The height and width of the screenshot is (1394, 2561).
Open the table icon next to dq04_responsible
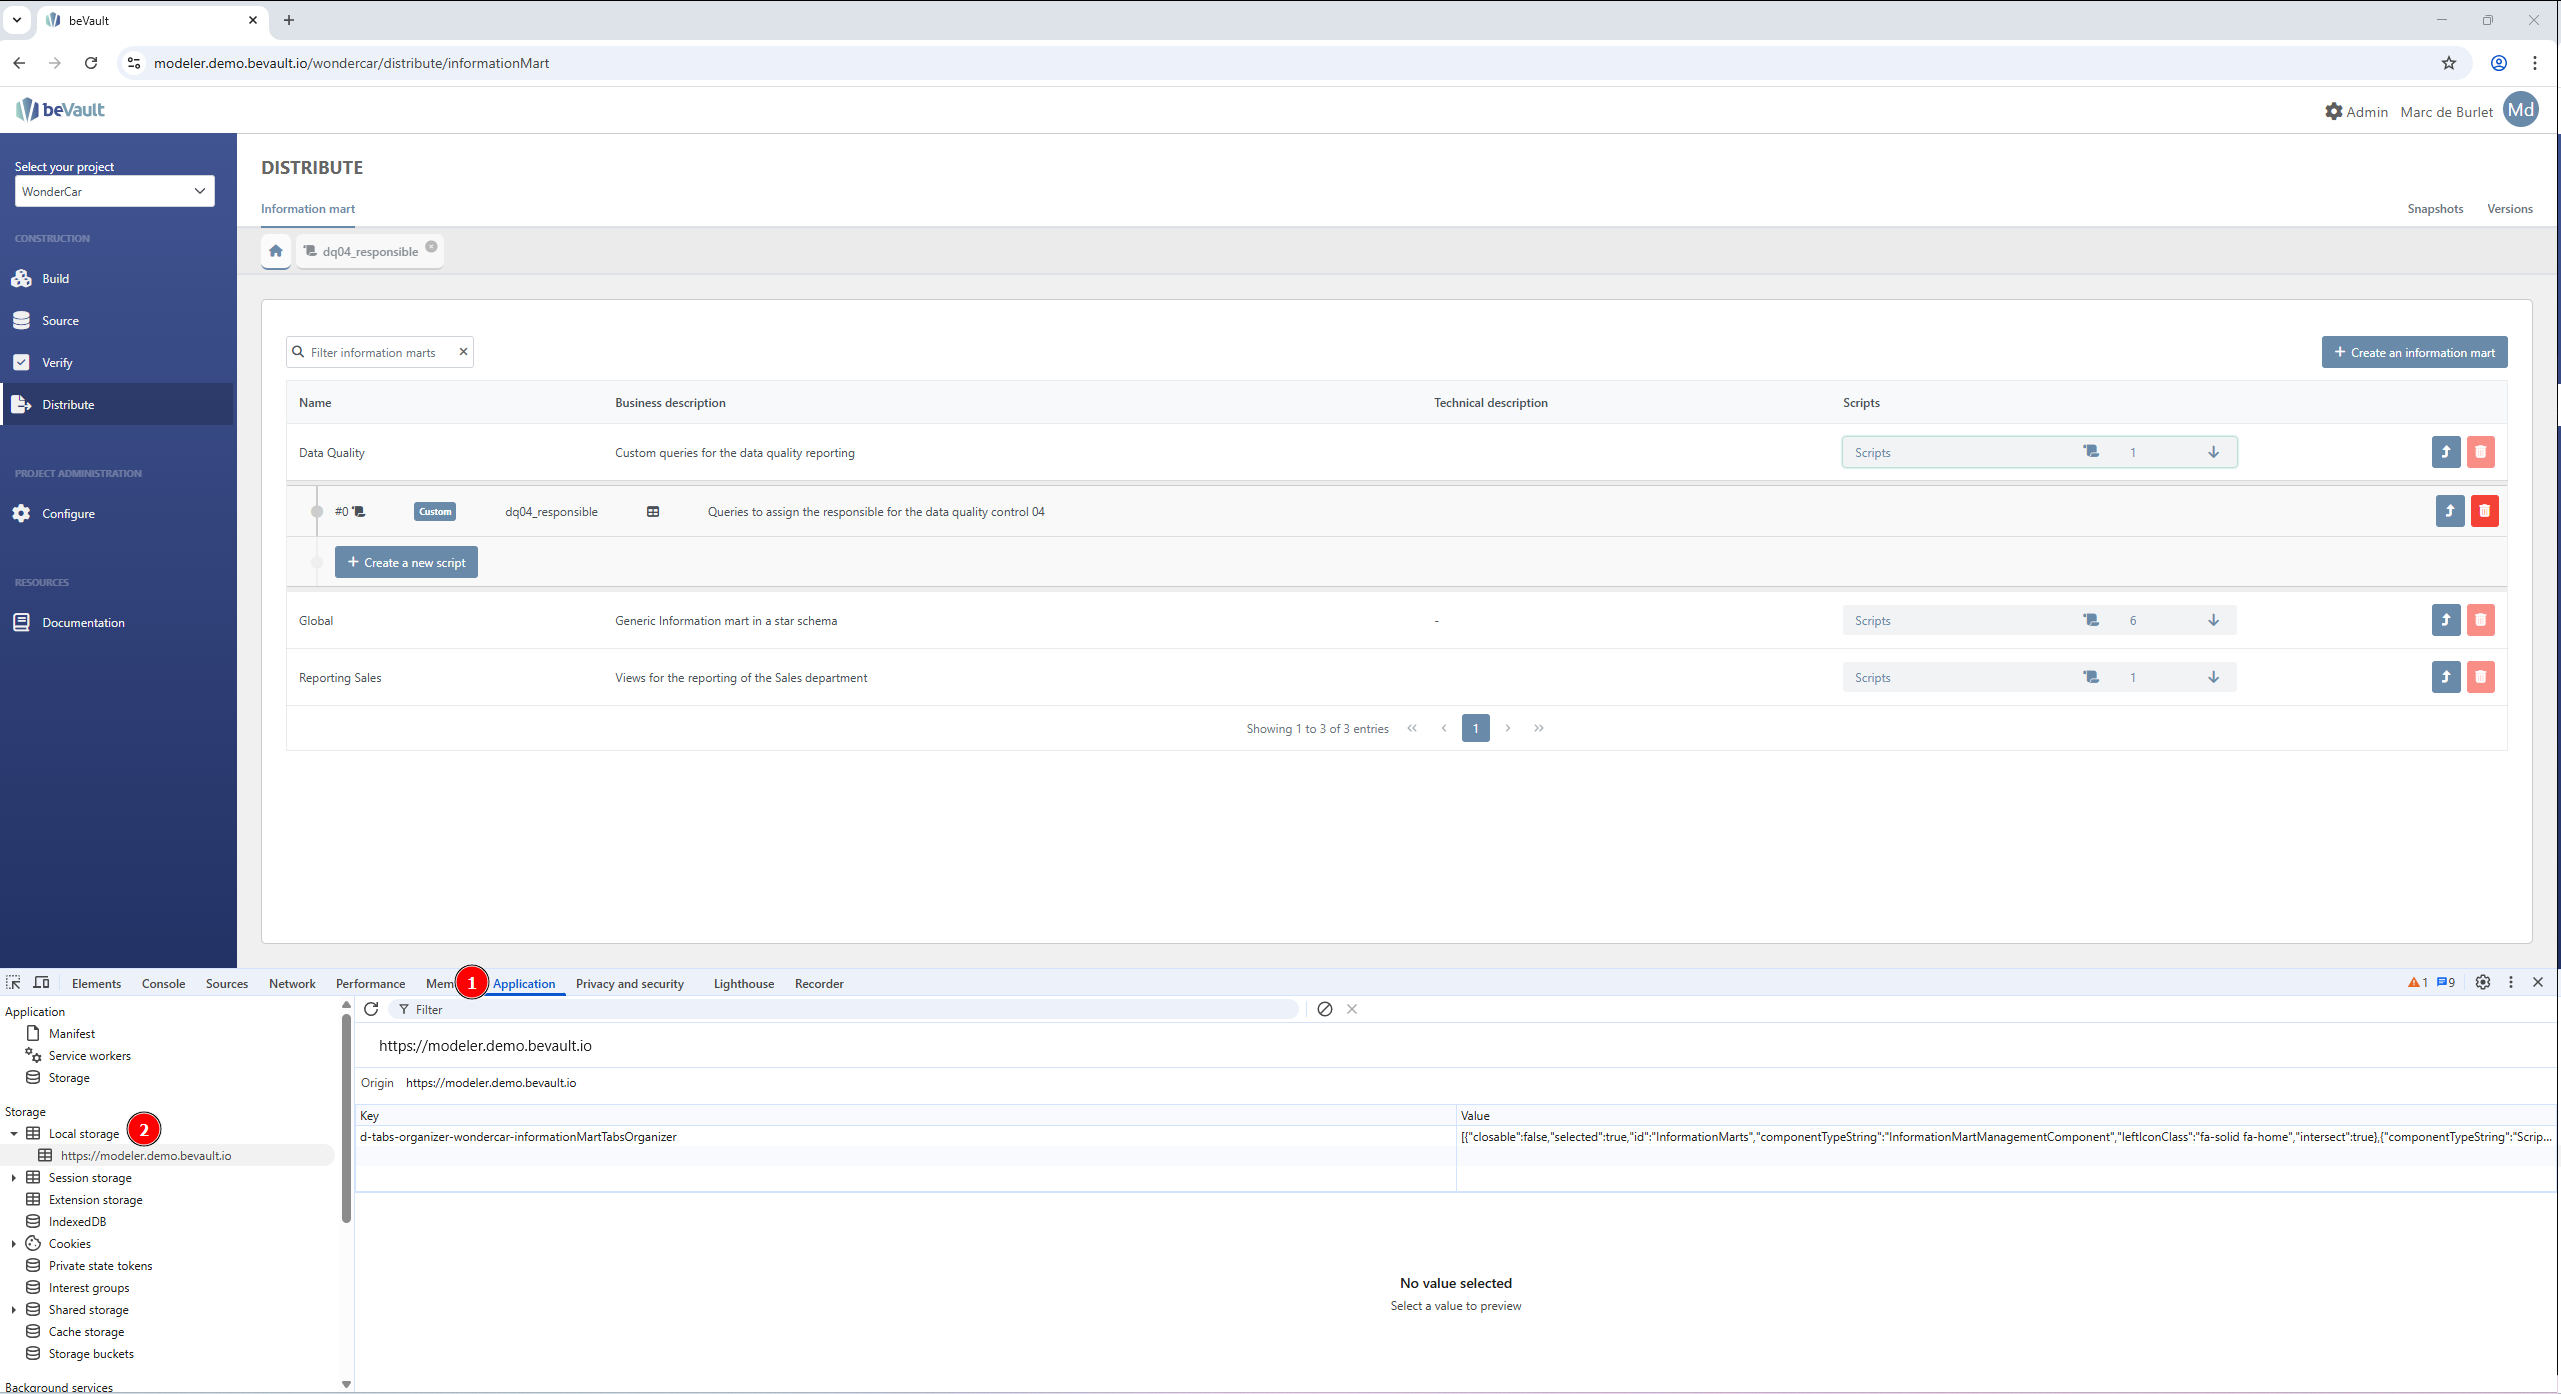click(653, 512)
